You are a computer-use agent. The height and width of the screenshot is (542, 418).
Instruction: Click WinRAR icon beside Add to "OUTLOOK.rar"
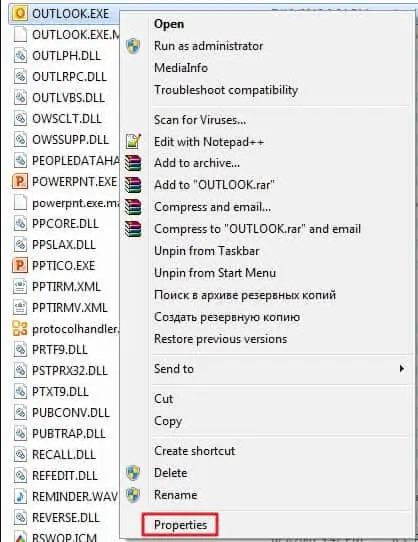[133, 185]
